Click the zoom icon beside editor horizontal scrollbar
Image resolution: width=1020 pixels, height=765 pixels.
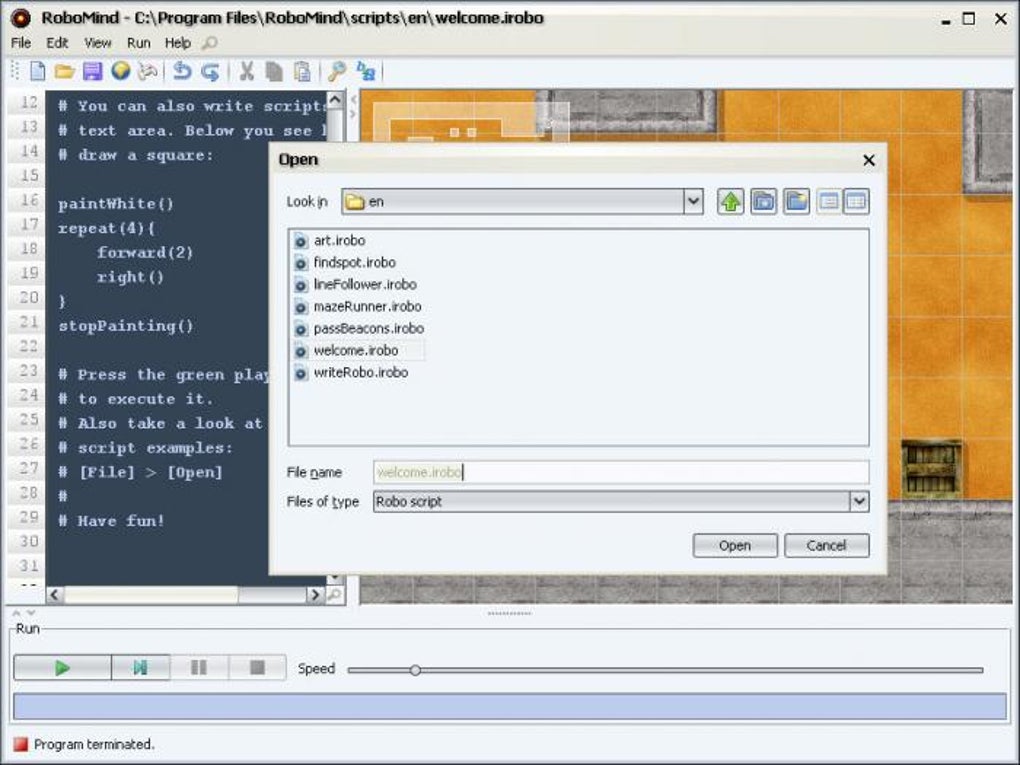pos(334,594)
